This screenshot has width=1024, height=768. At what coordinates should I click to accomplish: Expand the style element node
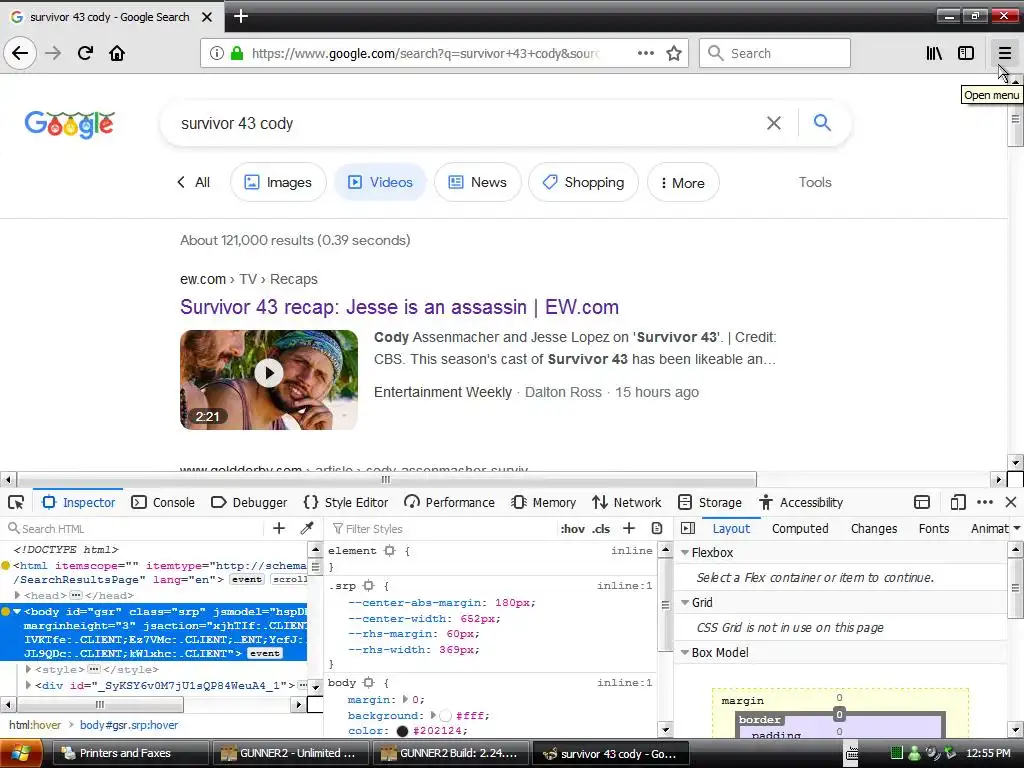click(x=28, y=669)
